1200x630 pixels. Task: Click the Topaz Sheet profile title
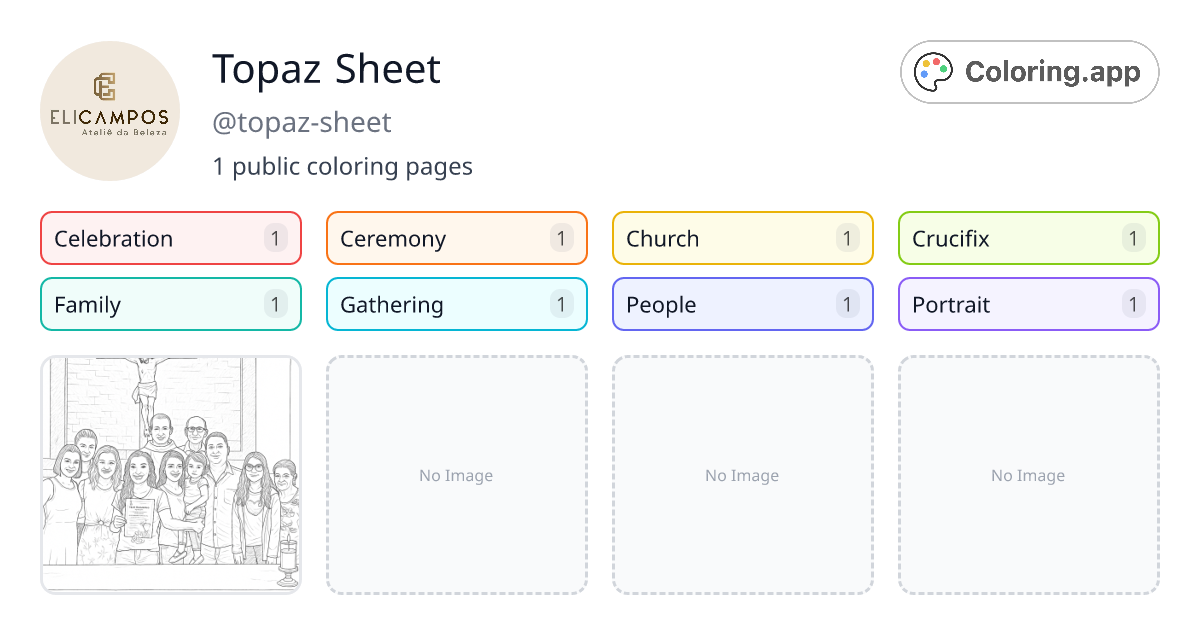[x=326, y=70]
